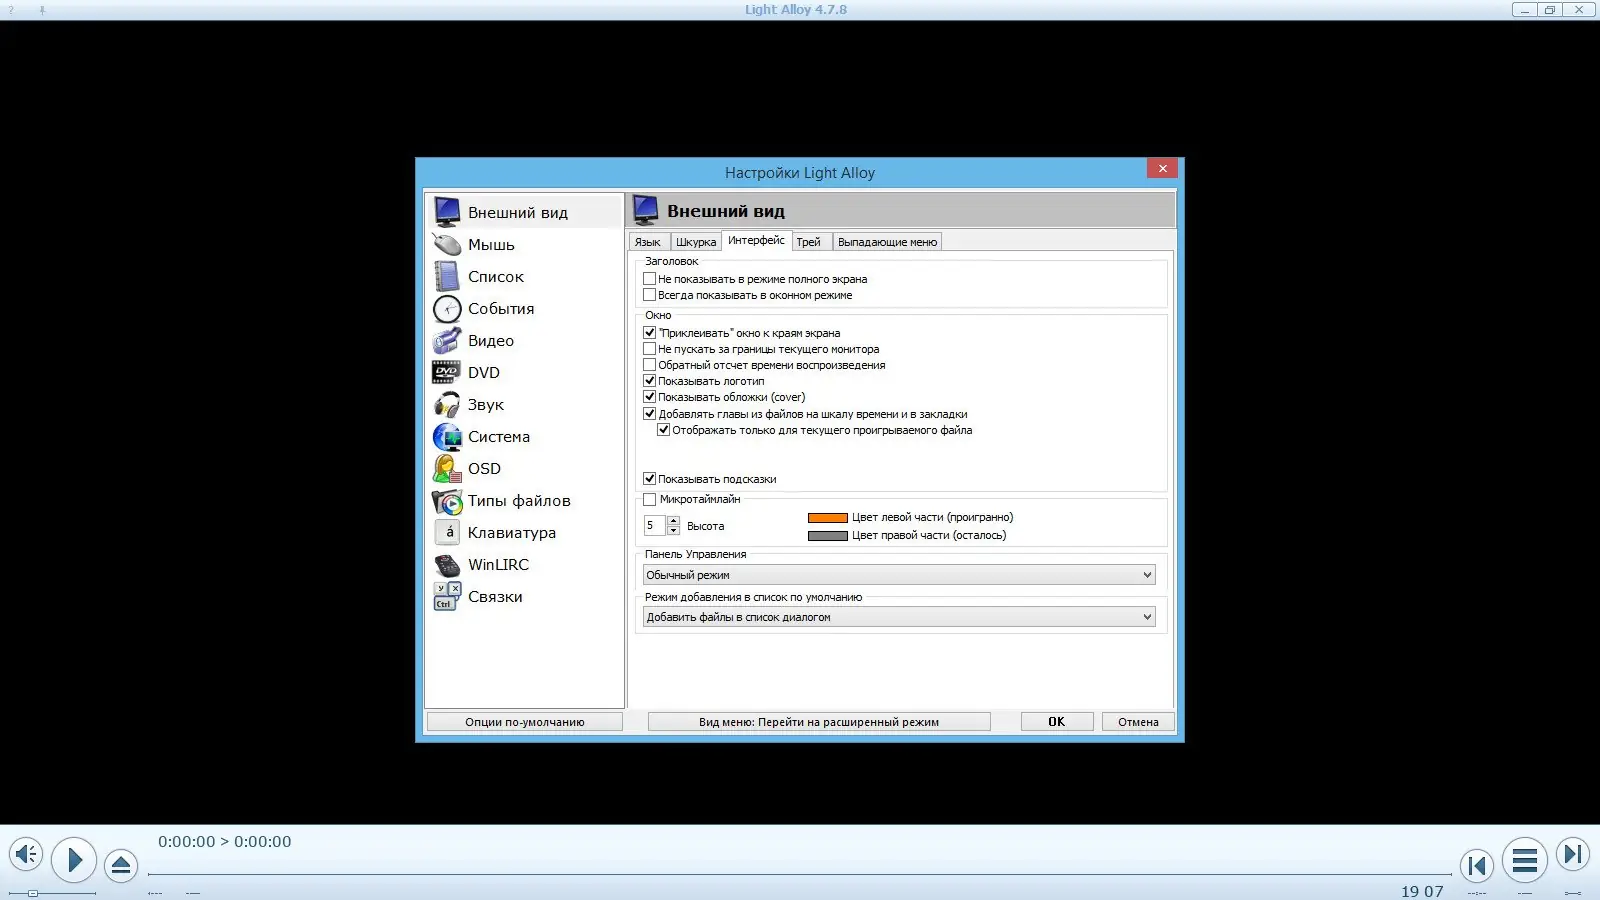
Task: Confirm settings with the OK button
Action: (x=1057, y=722)
